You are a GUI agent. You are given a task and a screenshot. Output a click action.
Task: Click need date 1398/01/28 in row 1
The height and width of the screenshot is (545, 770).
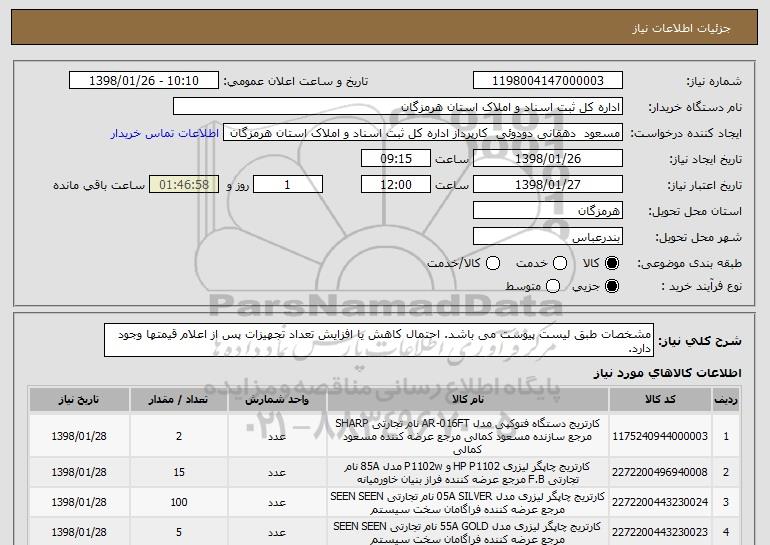point(79,436)
